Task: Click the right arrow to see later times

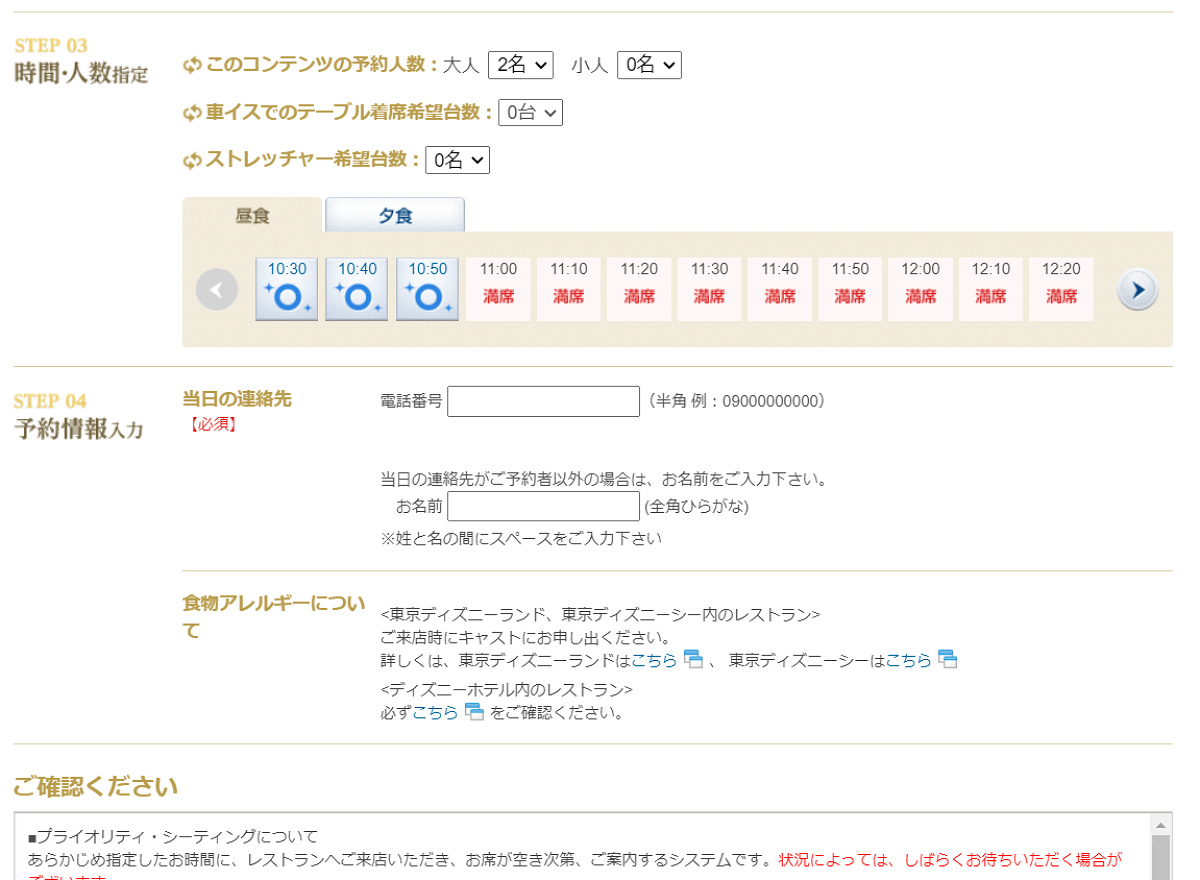Action: (x=1137, y=289)
